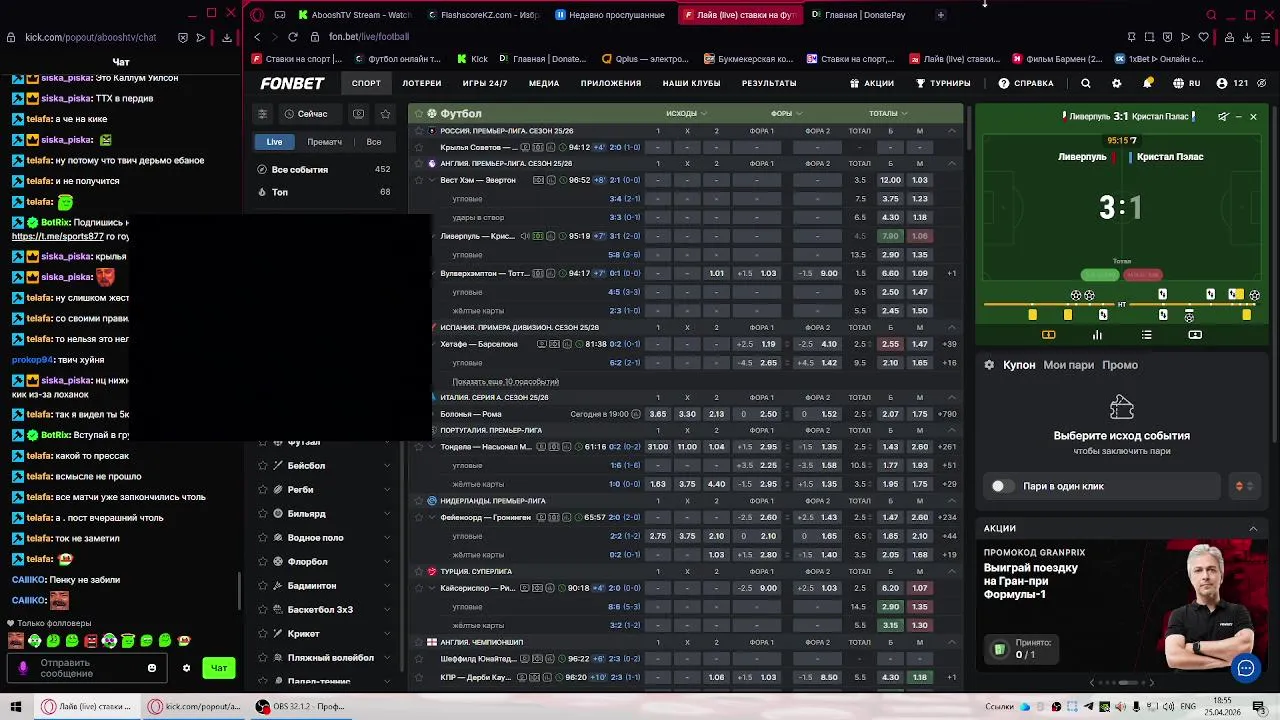
Task: Open coupon settings gear icon
Action: pyautogui.click(x=989, y=365)
